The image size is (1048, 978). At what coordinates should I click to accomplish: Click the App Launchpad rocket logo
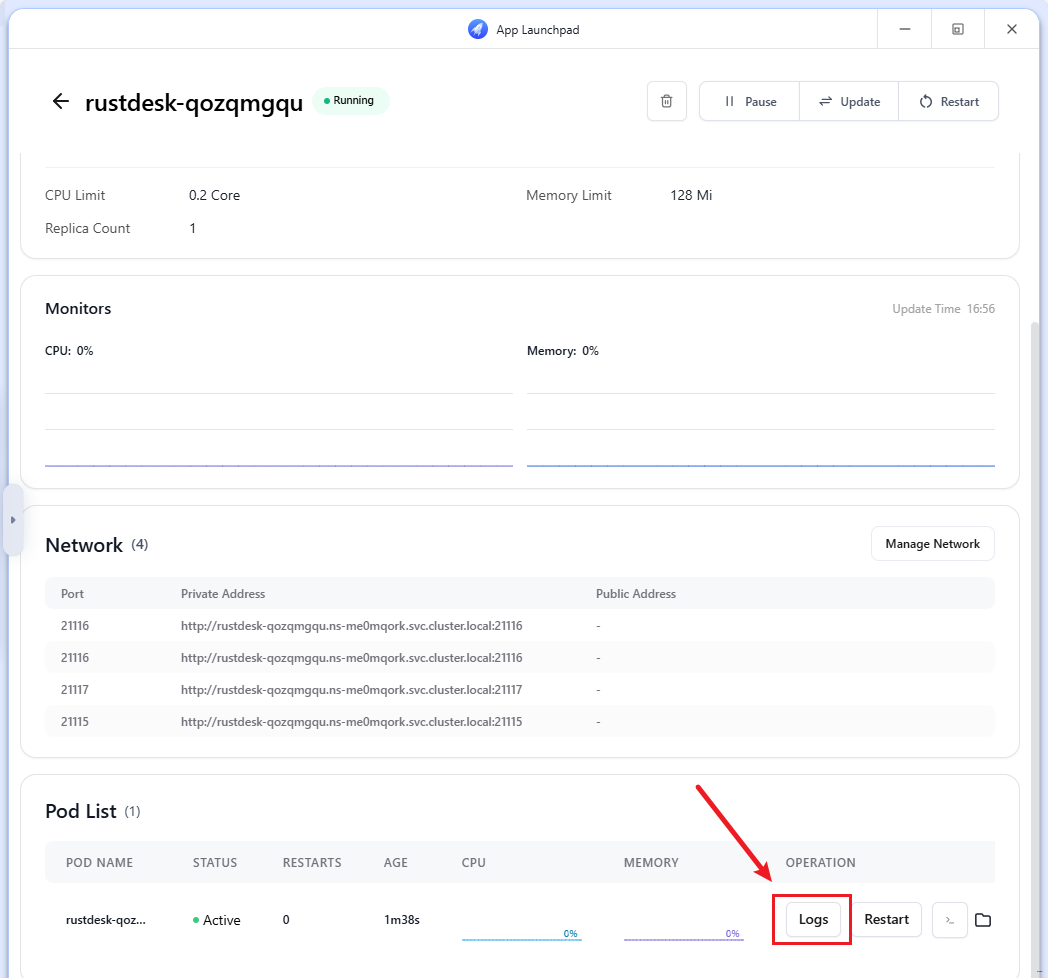tap(478, 29)
